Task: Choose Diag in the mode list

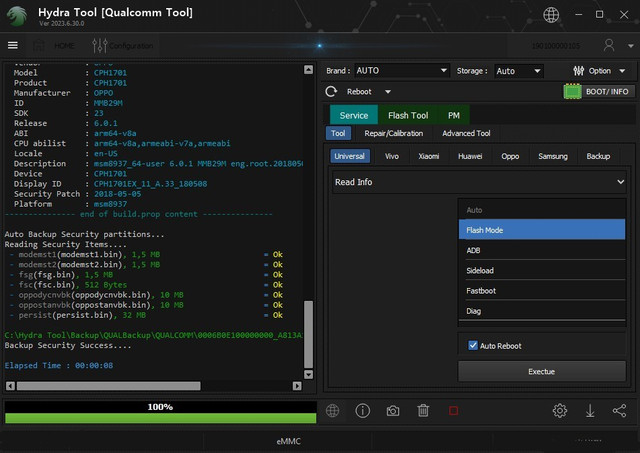Action: [x=542, y=311]
